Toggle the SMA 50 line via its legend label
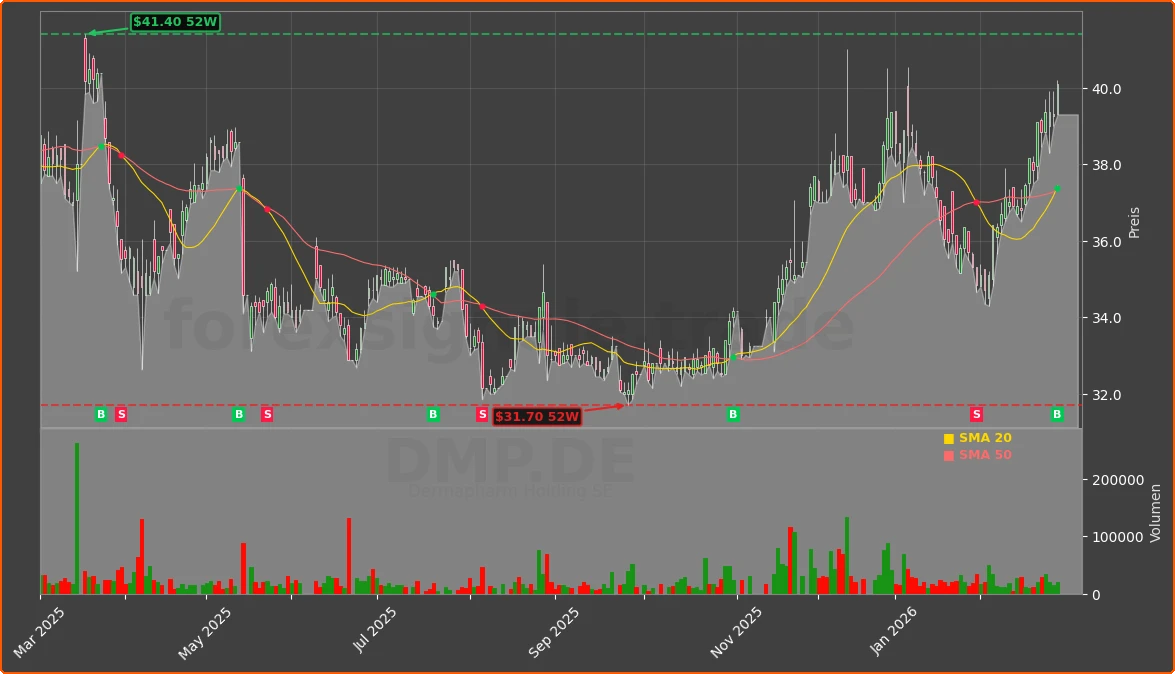 point(984,454)
